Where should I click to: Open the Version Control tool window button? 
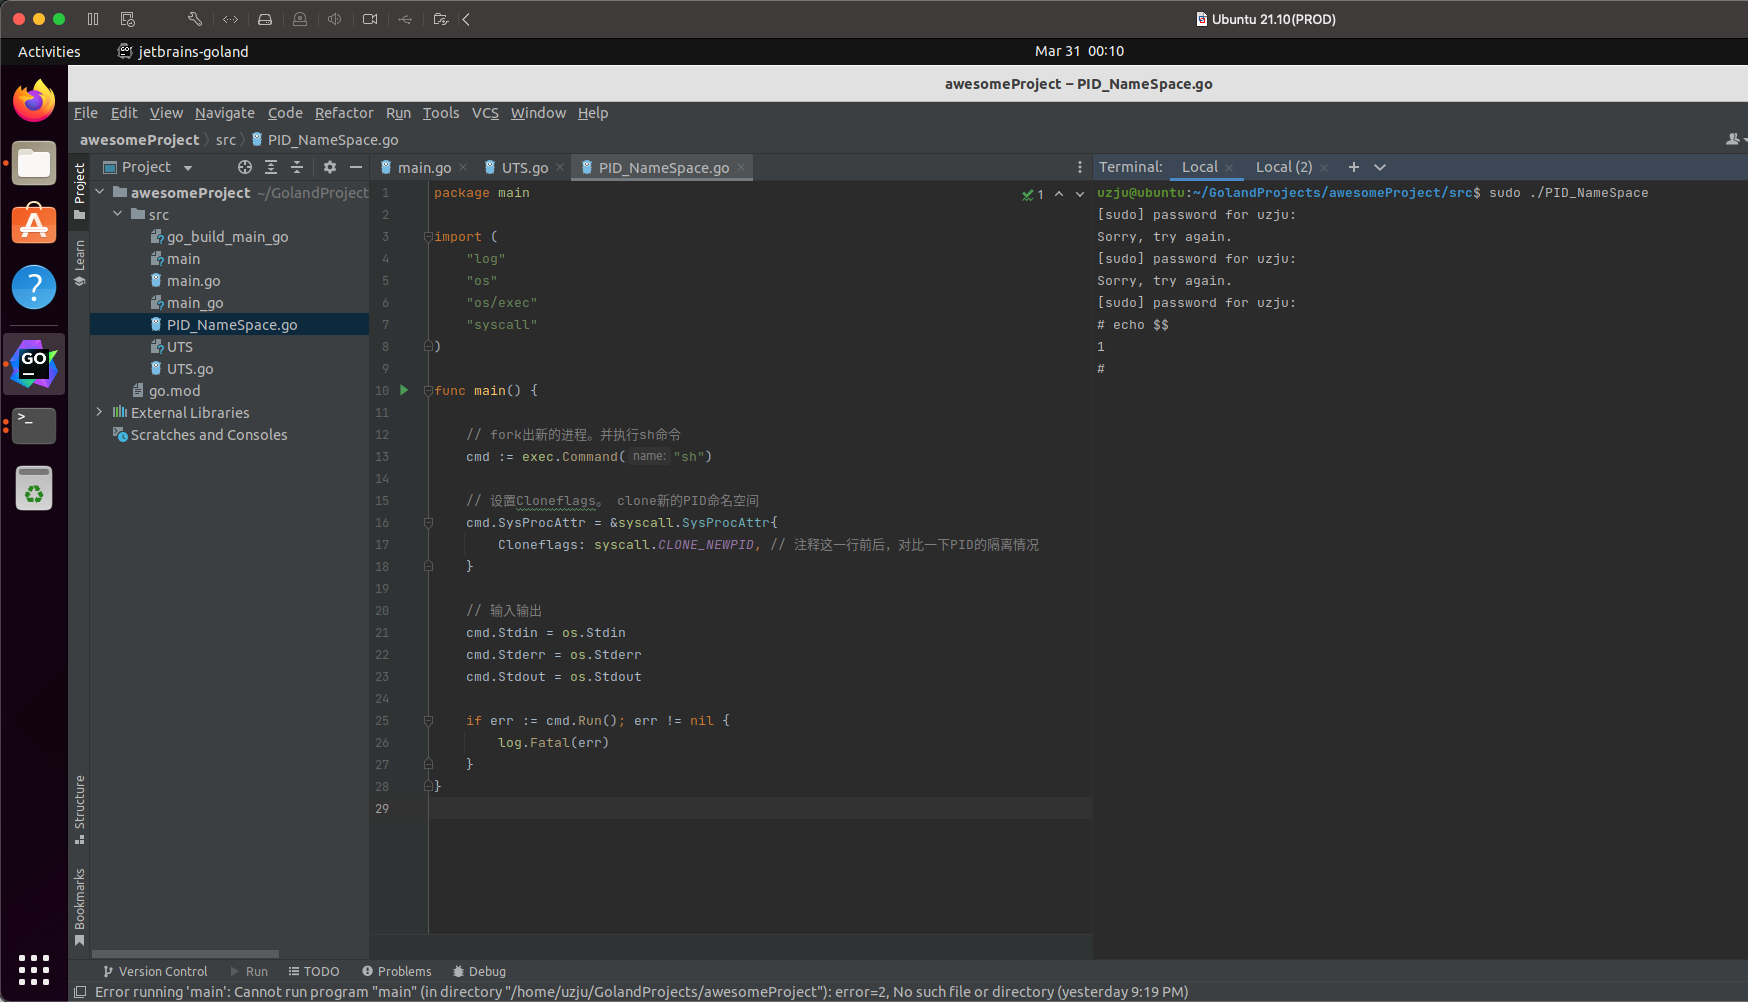click(155, 971)
